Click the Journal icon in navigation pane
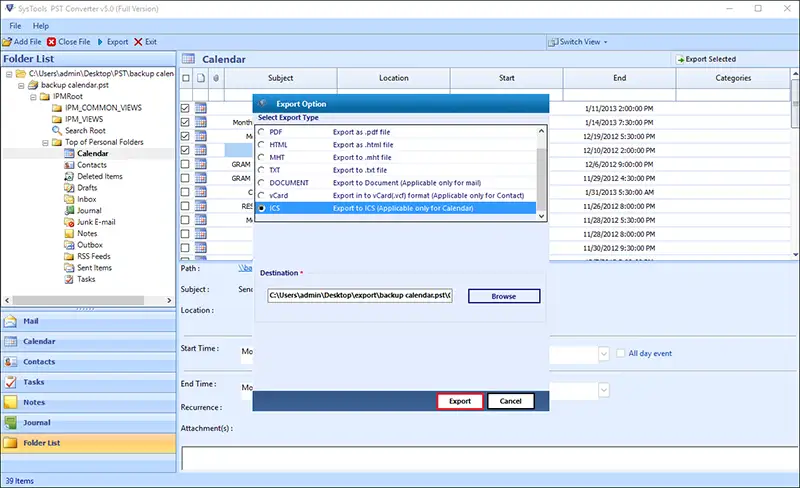This screenshot has width=800, height=488. coord(10,423)
